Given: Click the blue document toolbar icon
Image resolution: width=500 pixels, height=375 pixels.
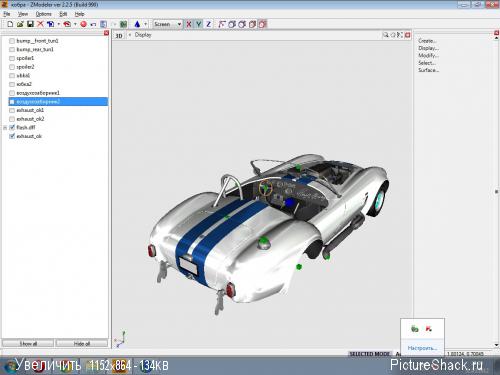Looking at the screenshot, I should coord(104,24).
